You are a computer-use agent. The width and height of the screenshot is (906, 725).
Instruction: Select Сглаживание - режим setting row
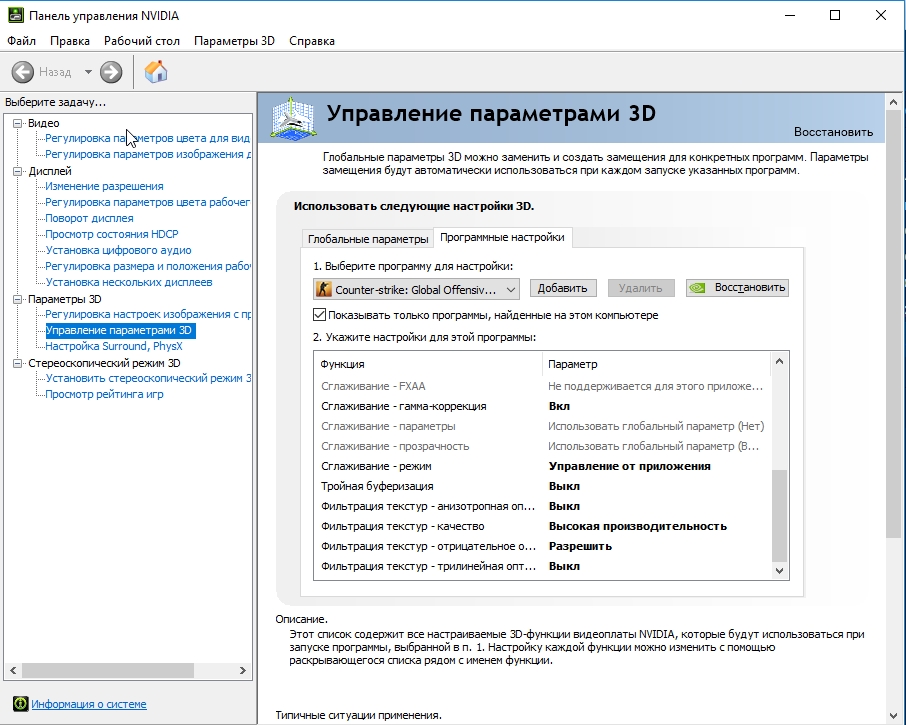[542, 466]
